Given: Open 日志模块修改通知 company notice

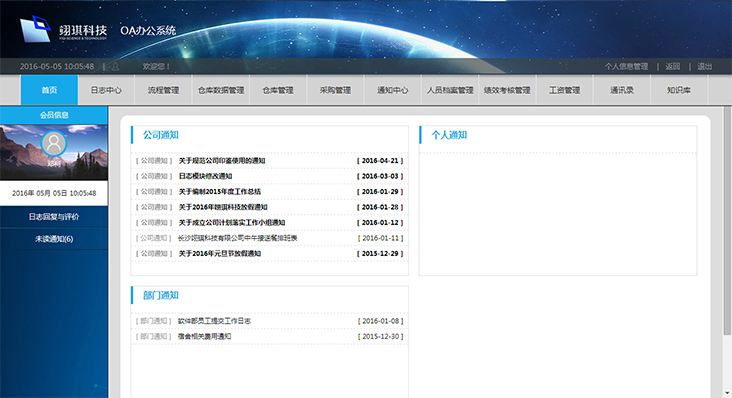Looking at the screenshot, I should pos(205,176).
